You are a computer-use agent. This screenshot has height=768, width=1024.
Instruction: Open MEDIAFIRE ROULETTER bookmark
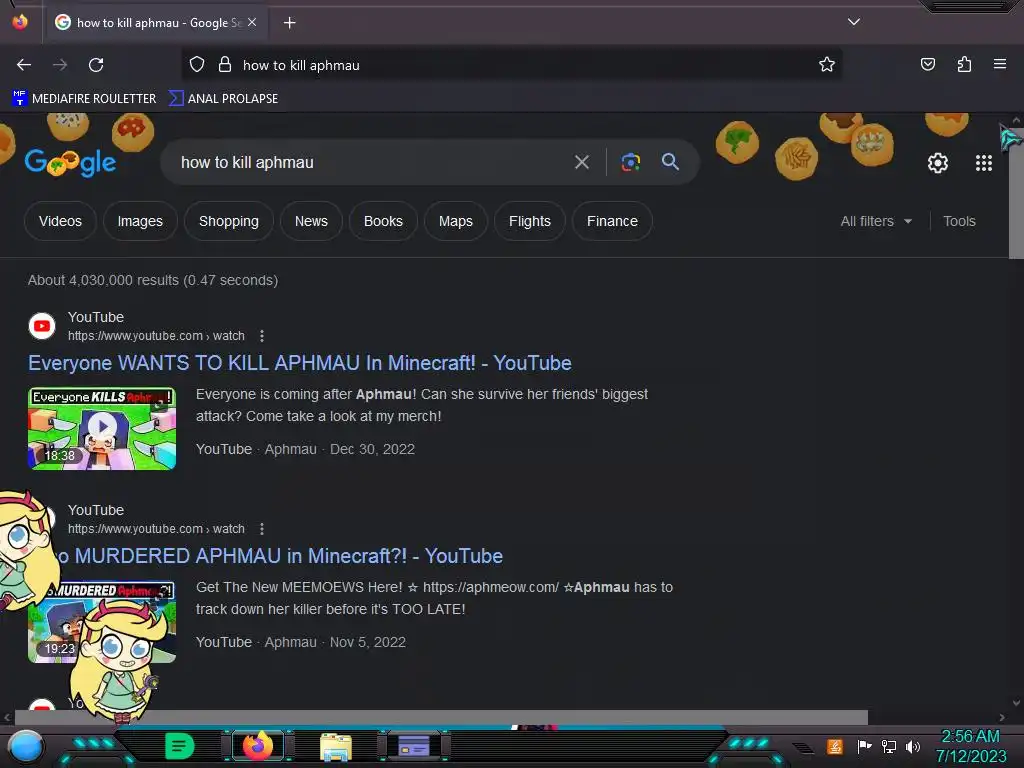pos(84,99)
